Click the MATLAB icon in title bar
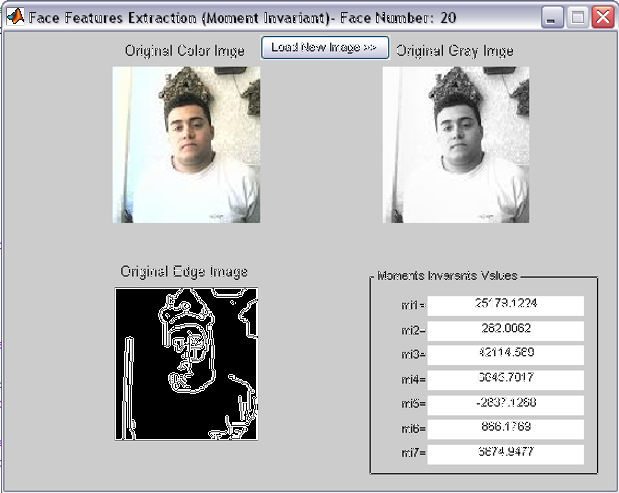Viewport: 619px width, 493px height. coord(15,17)
